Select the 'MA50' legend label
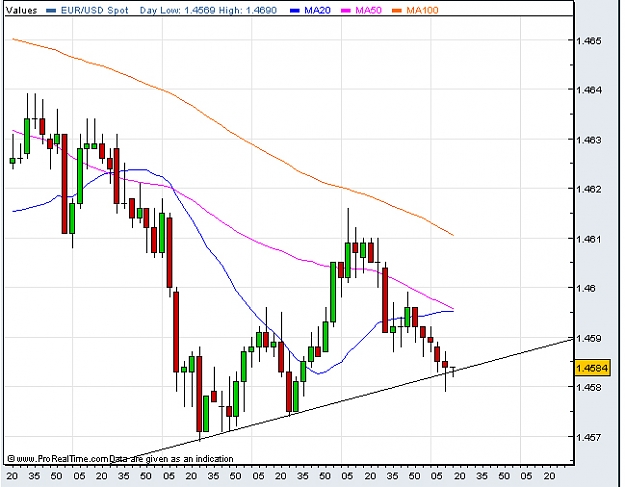The image size is (625, 487). (x=368, y=10)
